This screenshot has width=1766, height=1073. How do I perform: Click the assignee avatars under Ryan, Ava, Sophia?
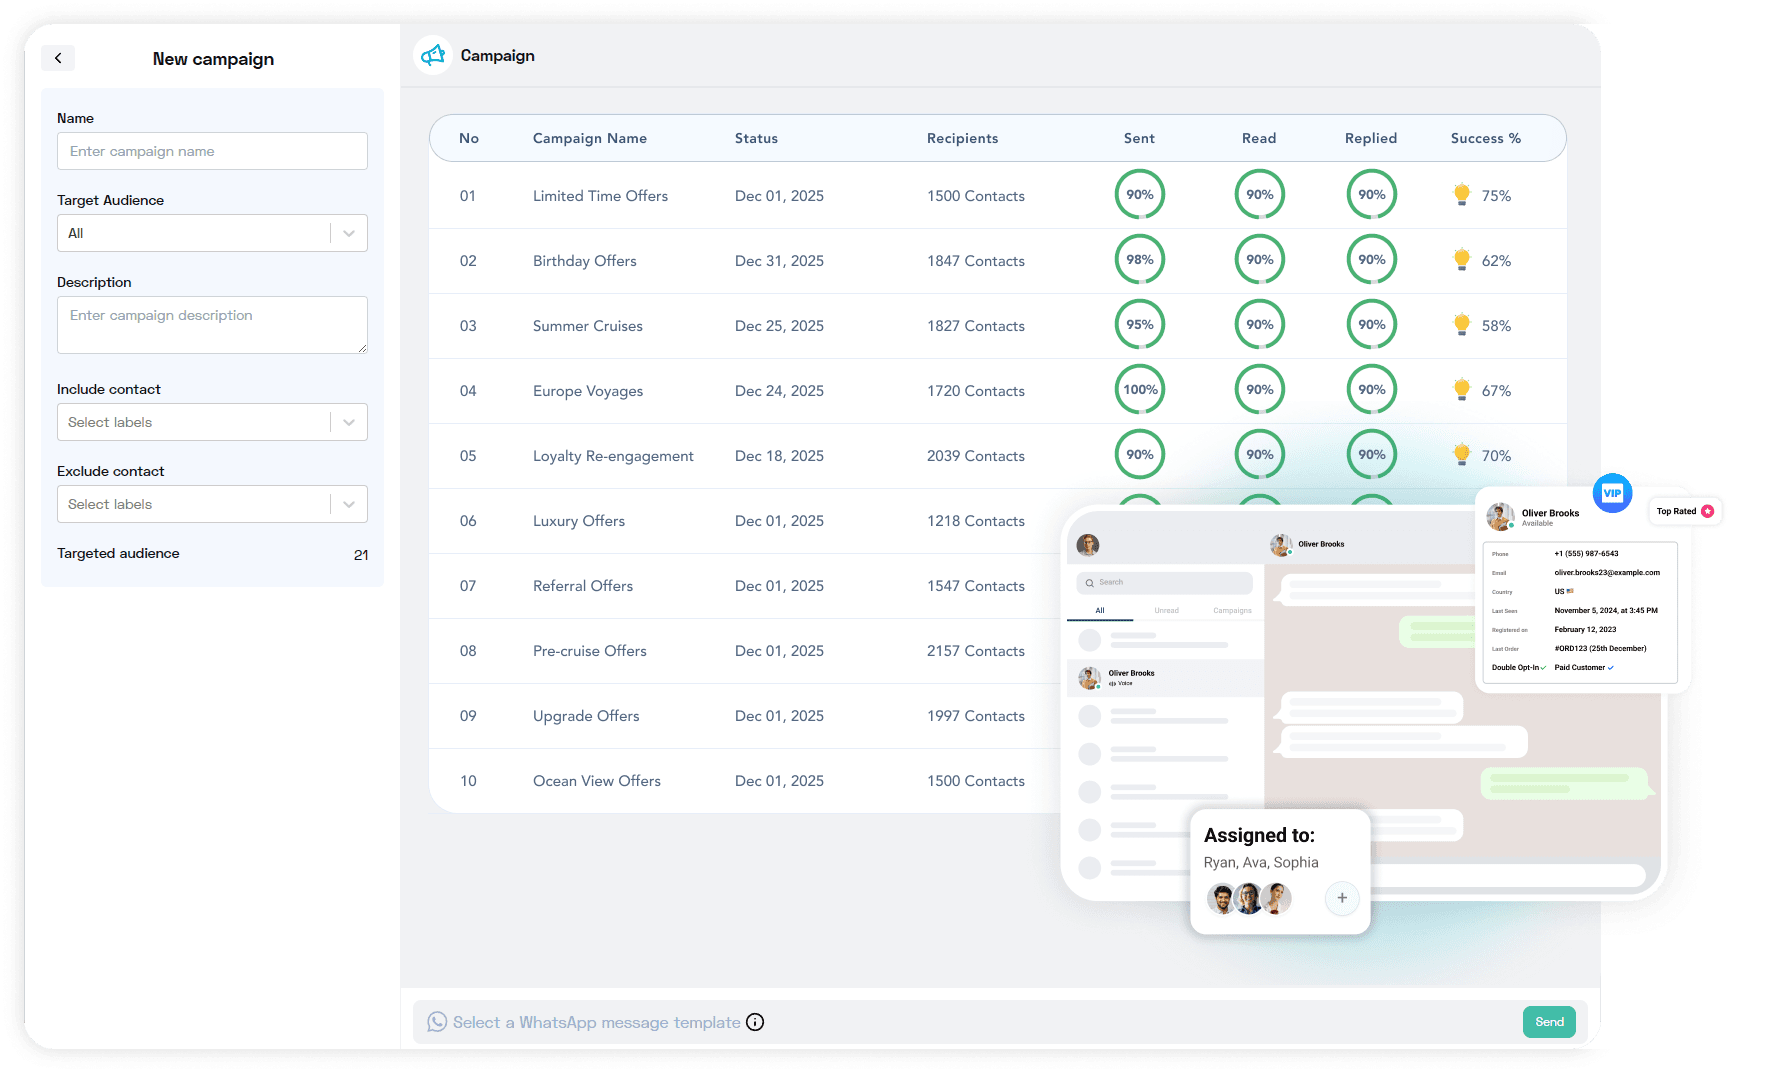[1249, 898]
